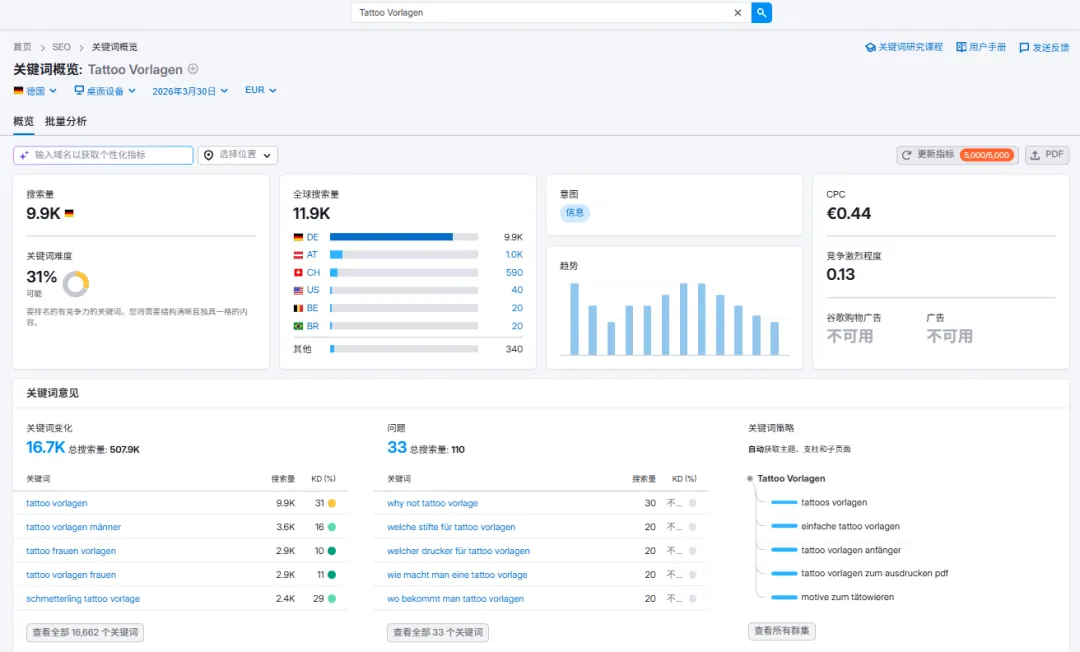Screen dimensions: 1080x652
Task: Open 关键词研究课程 graduation cap link
Action: coord(903,47)
